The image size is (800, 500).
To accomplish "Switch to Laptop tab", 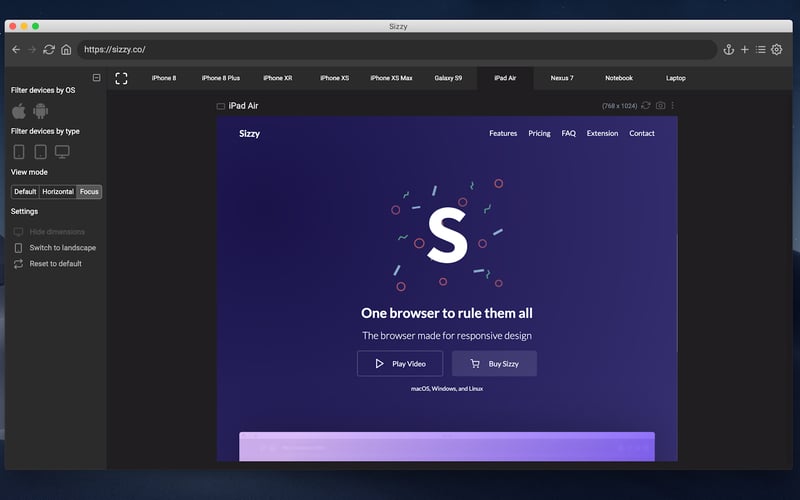I will click(x=676, y=78).
